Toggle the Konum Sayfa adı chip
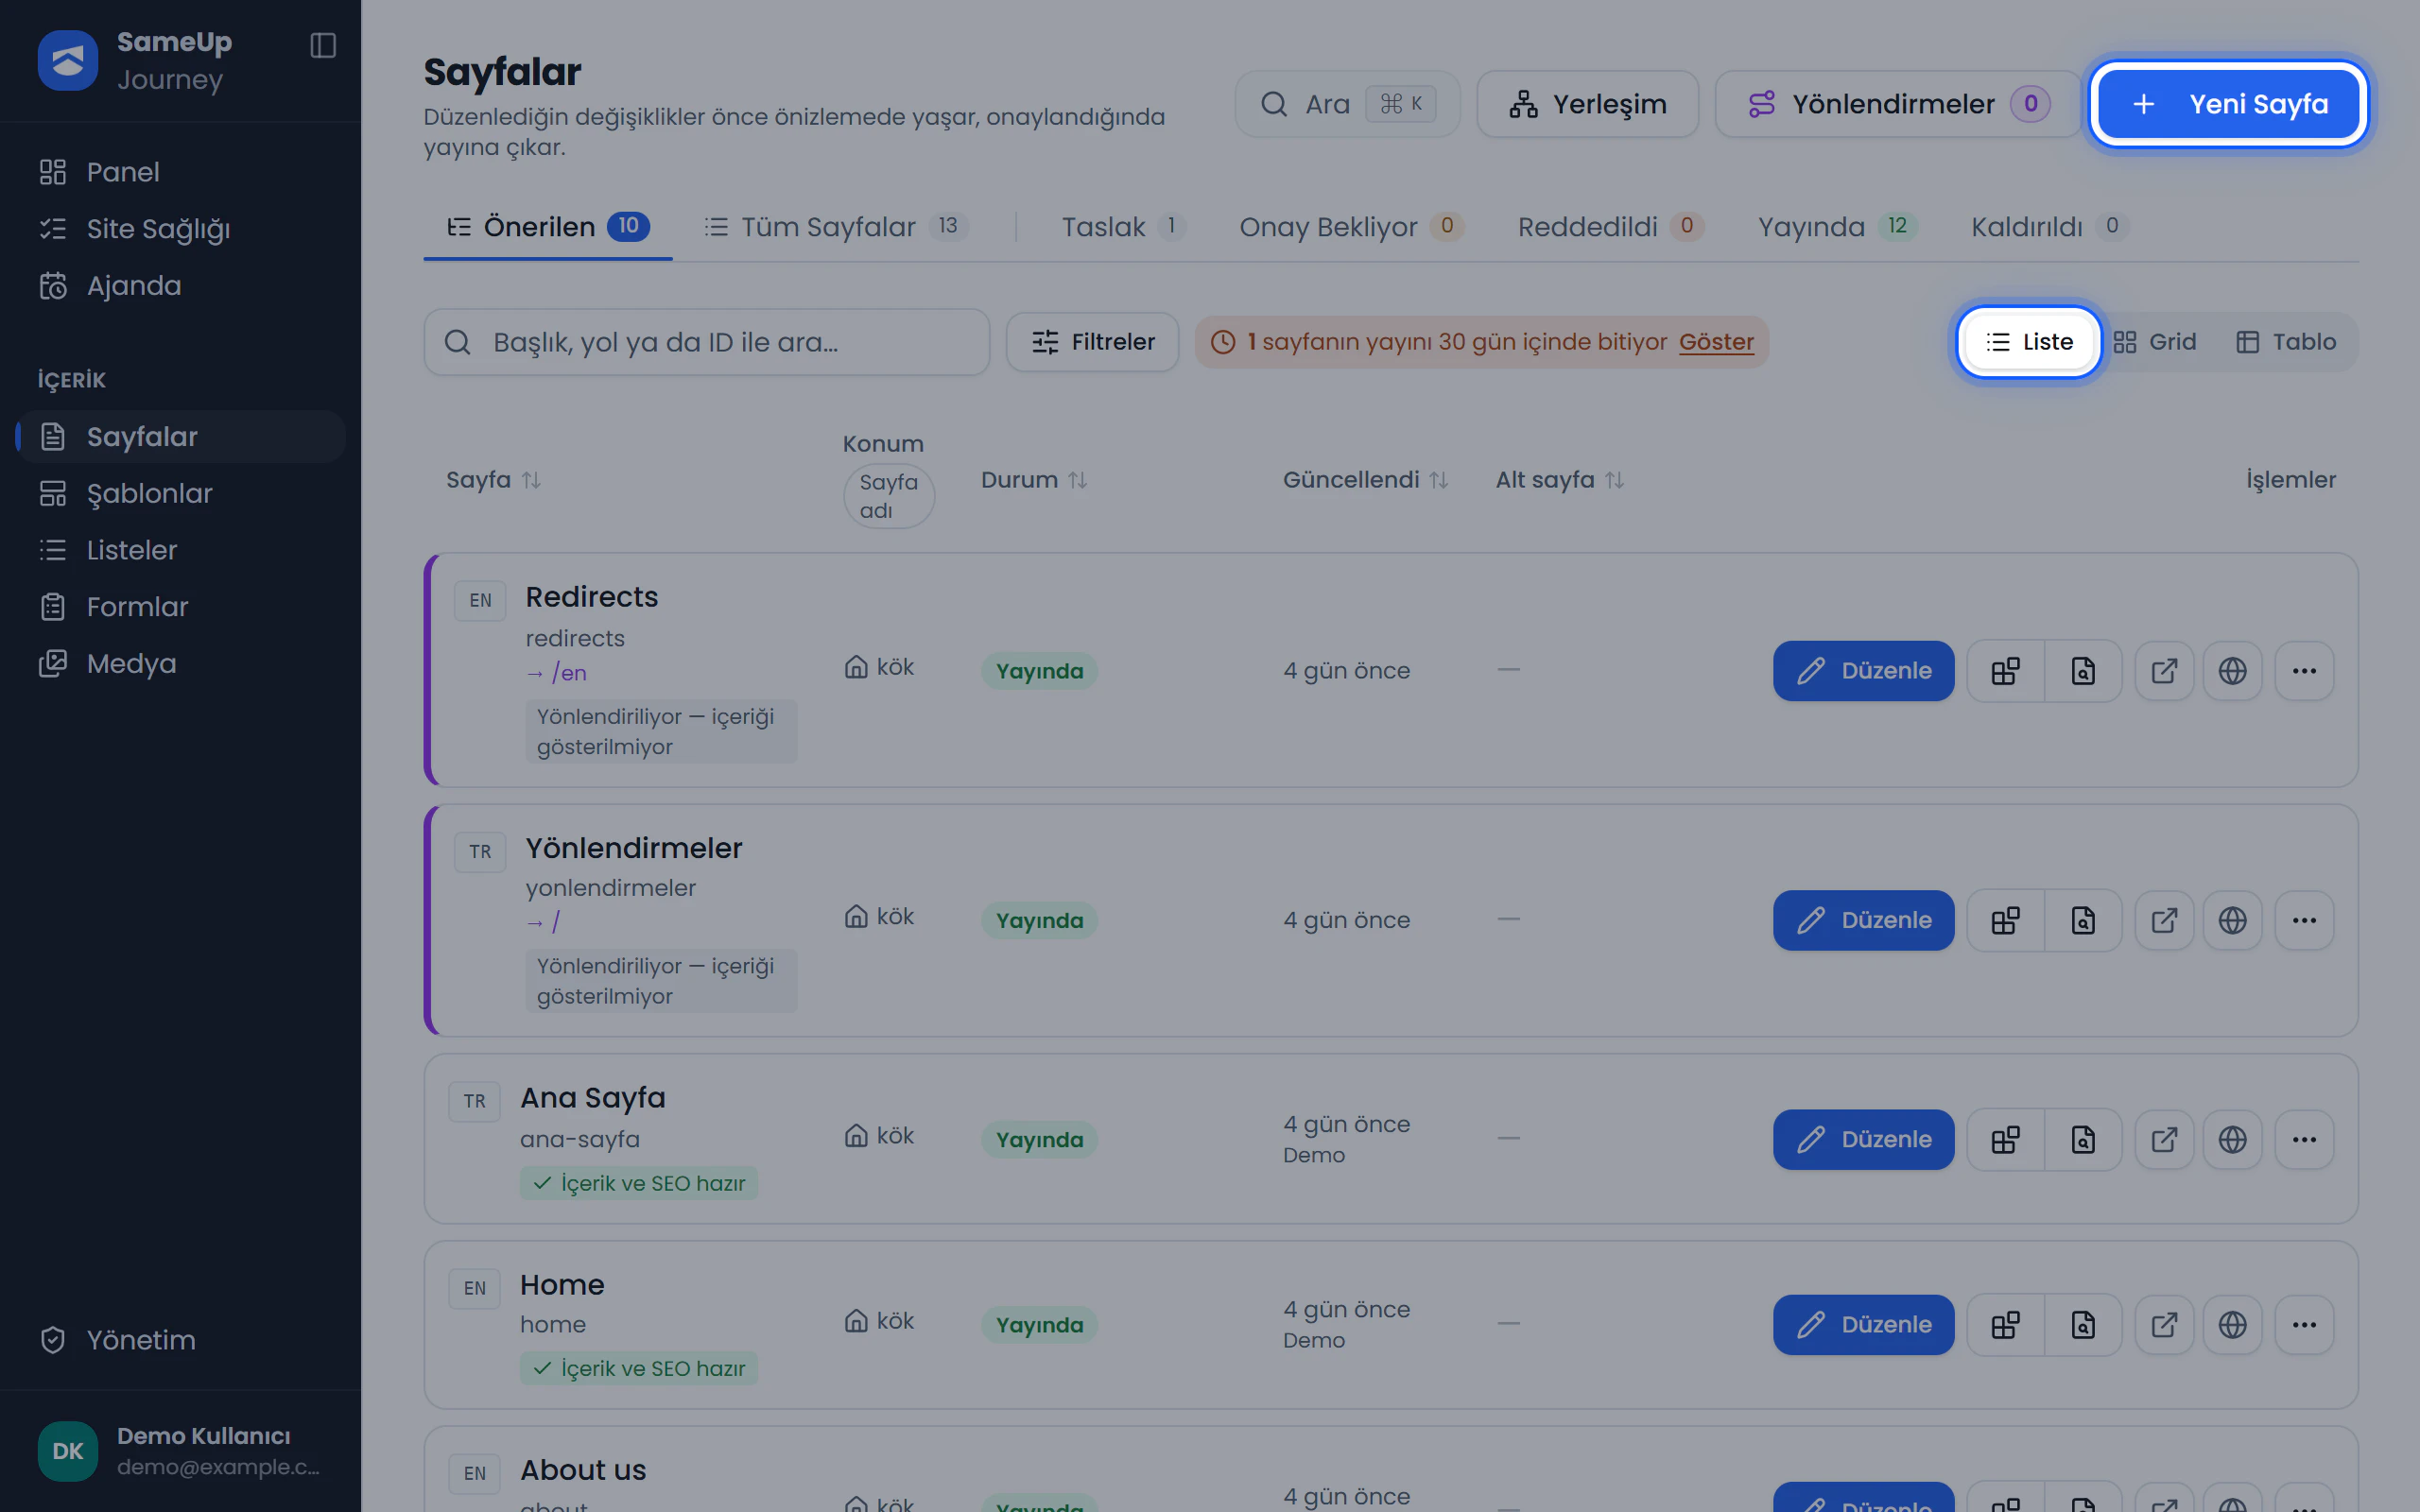The width and height of the screenshot is (2420, 1512). pos(889,496)
